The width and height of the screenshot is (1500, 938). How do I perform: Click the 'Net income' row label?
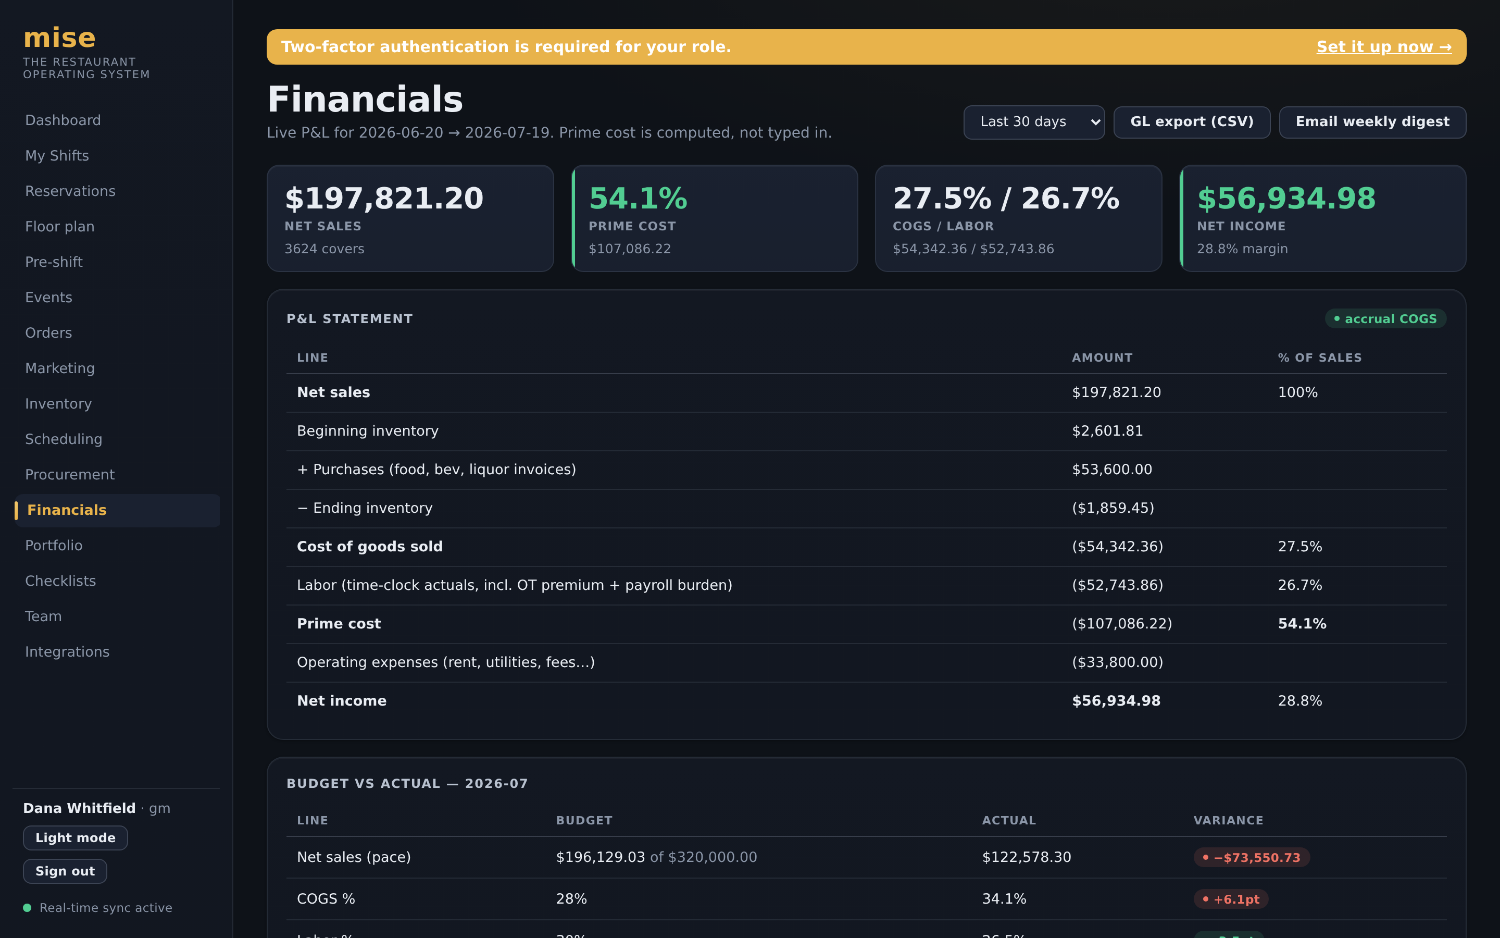click(342, 701)
